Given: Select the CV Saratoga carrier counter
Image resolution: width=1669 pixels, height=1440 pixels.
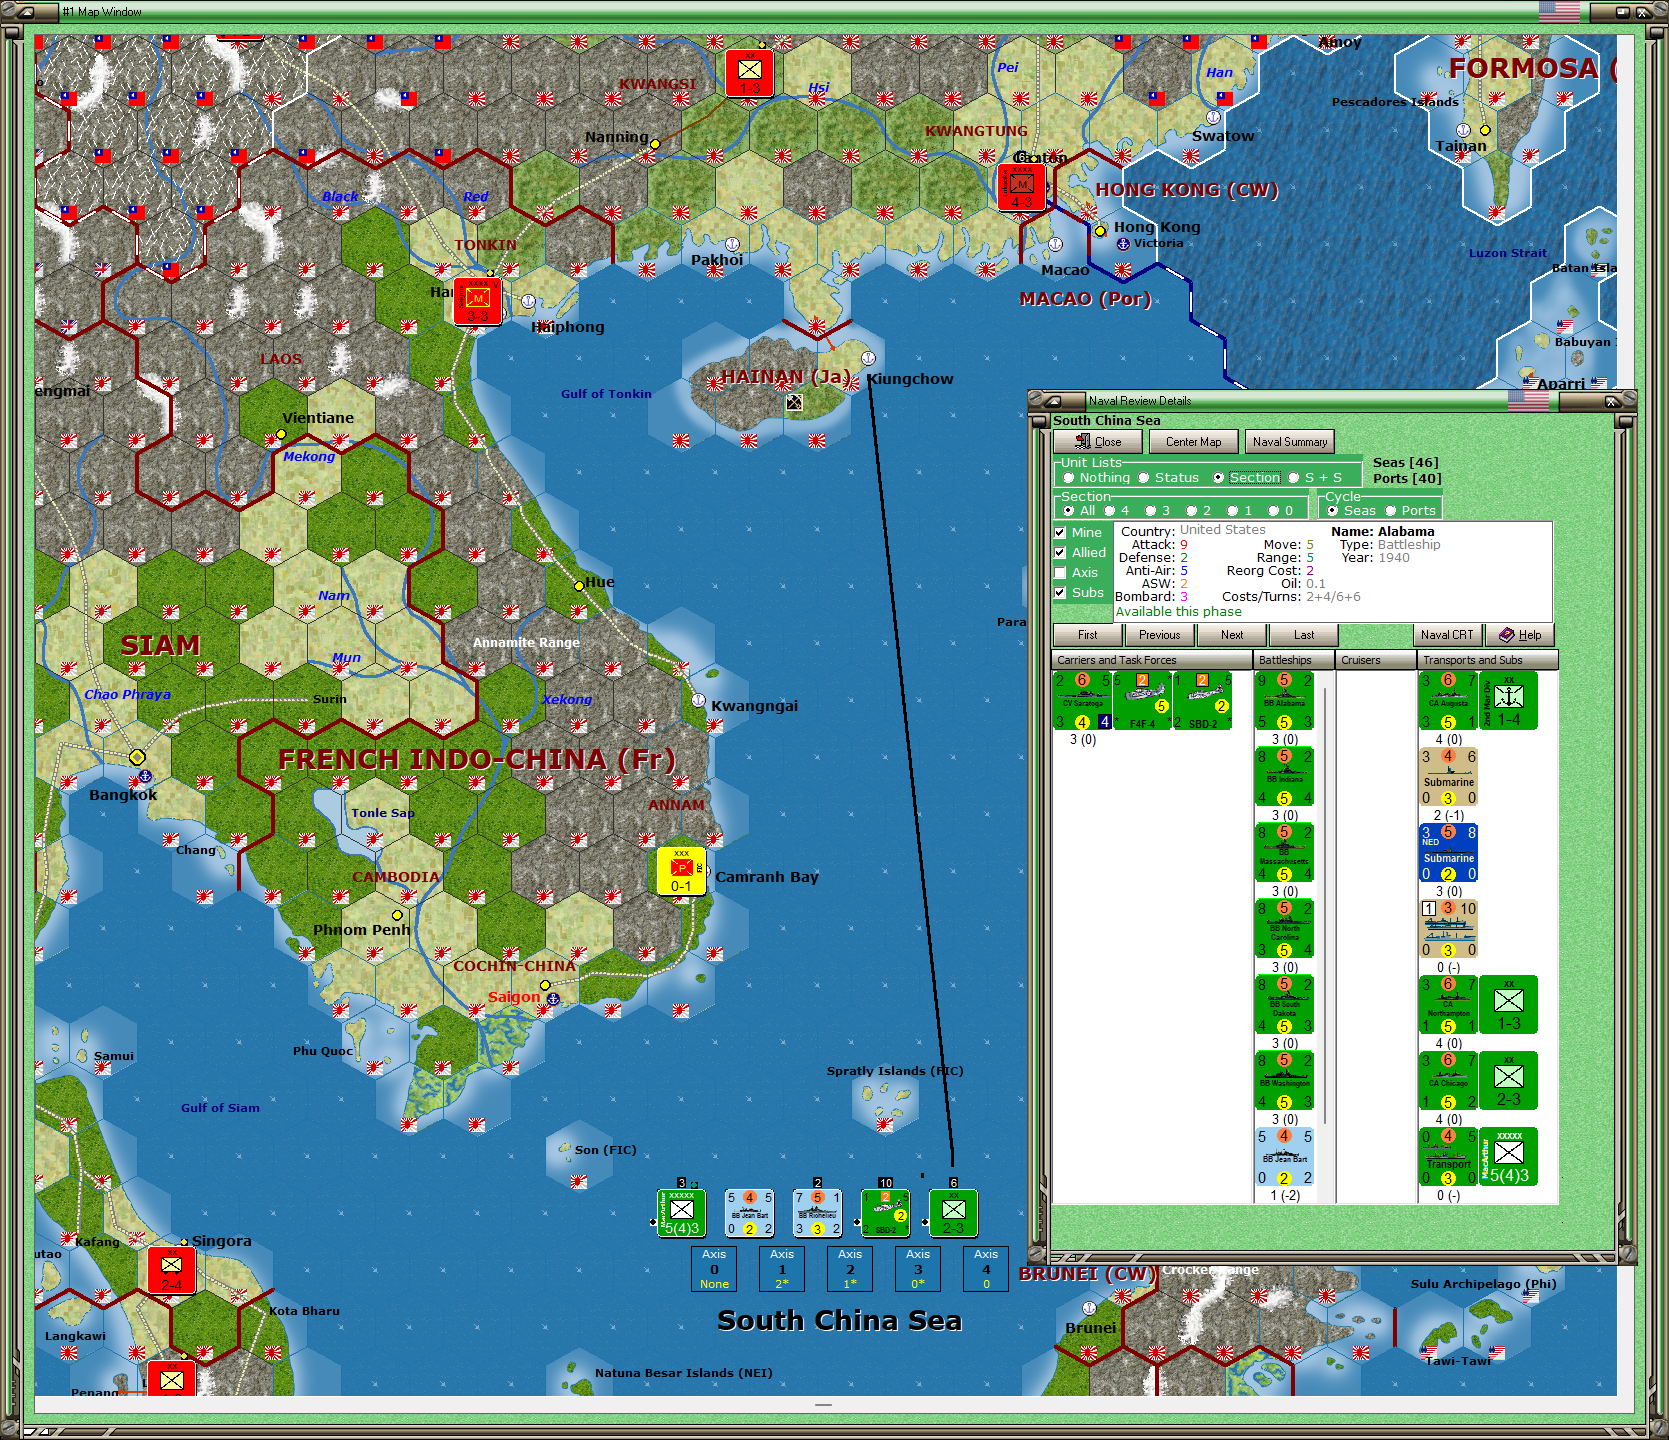Looking at the screenshot, I should (1083, 701).
